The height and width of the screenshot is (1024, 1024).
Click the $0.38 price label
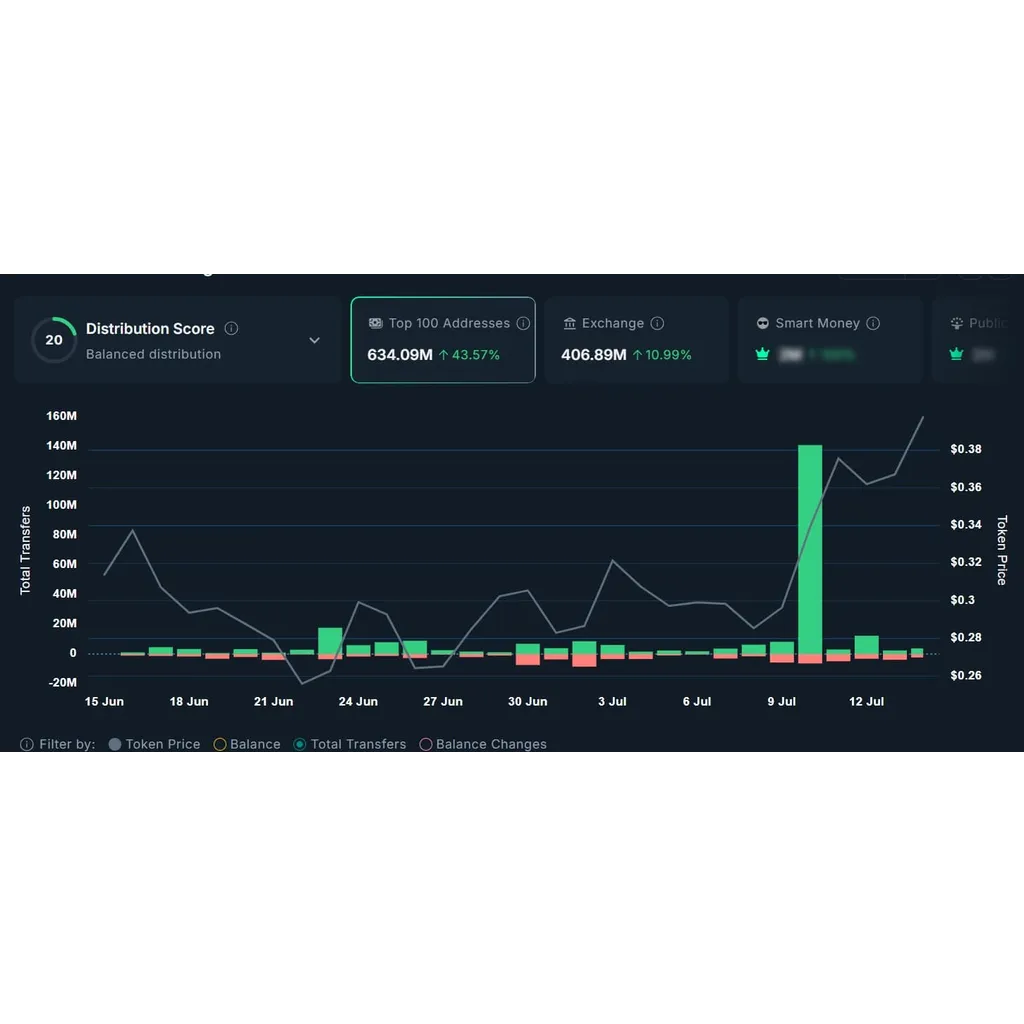pyautogui.click(x=966, y=449)
